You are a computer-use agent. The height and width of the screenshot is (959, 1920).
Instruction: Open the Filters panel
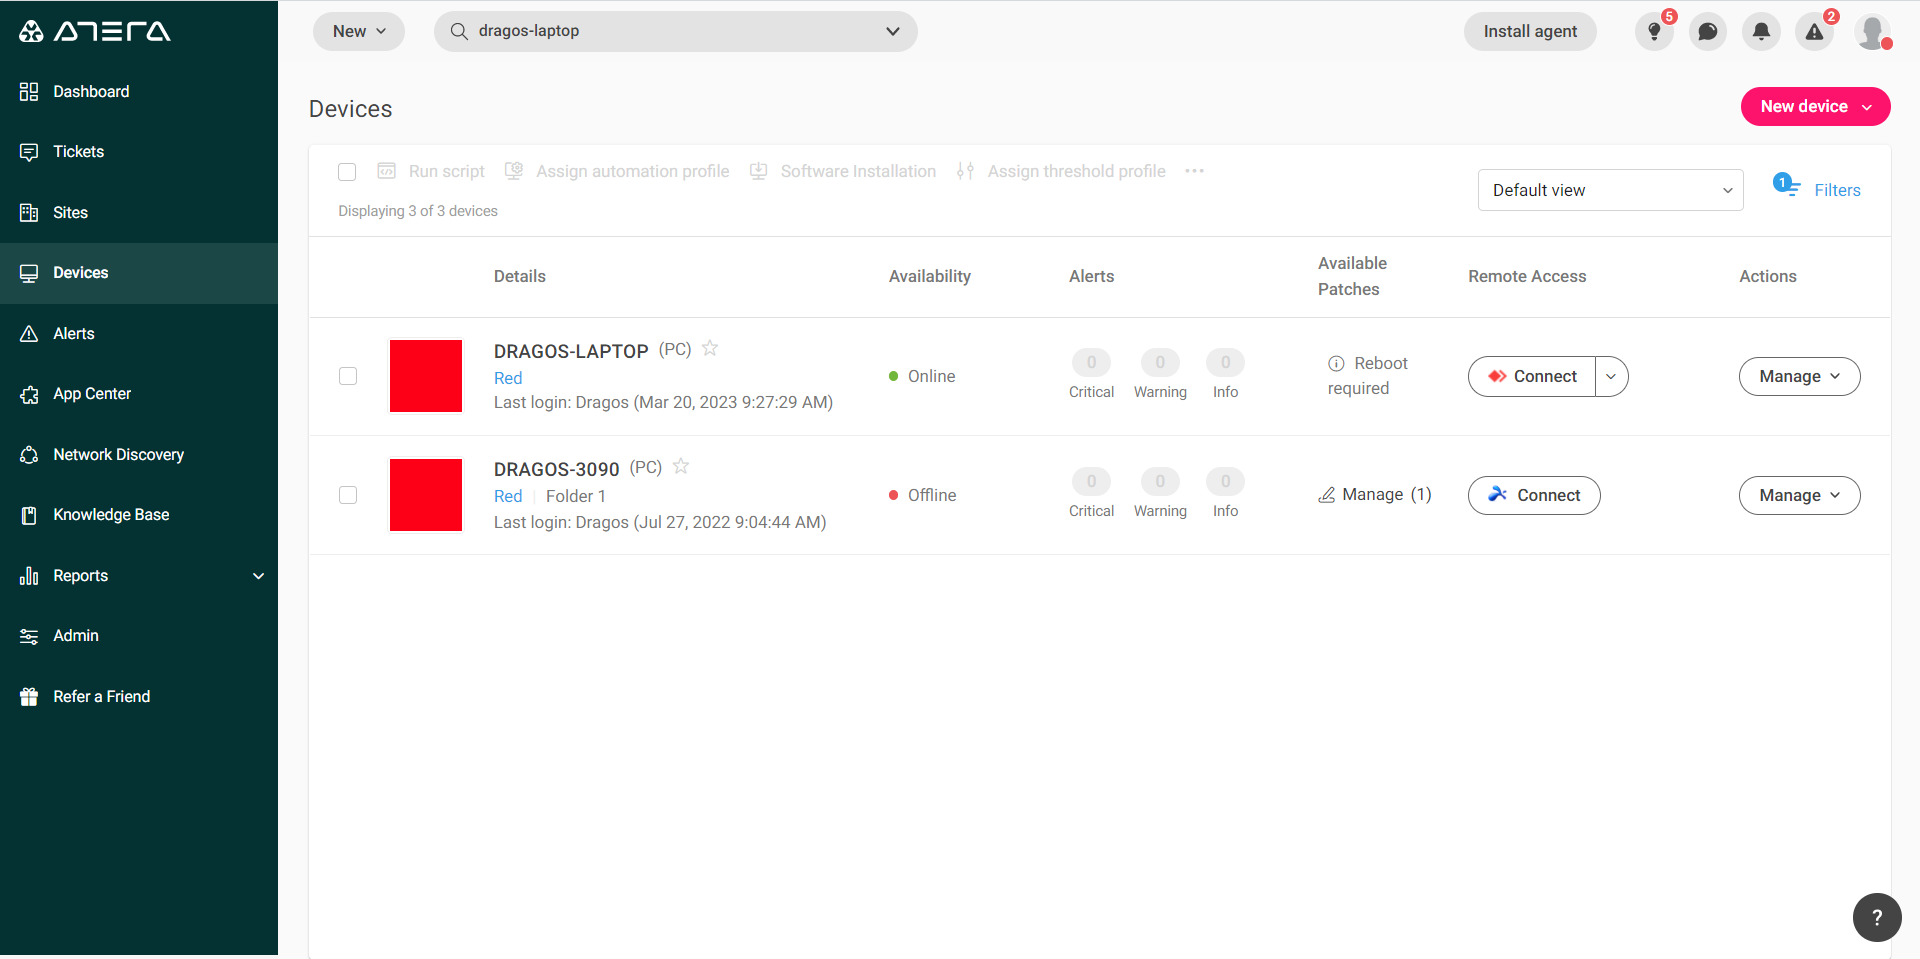tap(1817, 188)
